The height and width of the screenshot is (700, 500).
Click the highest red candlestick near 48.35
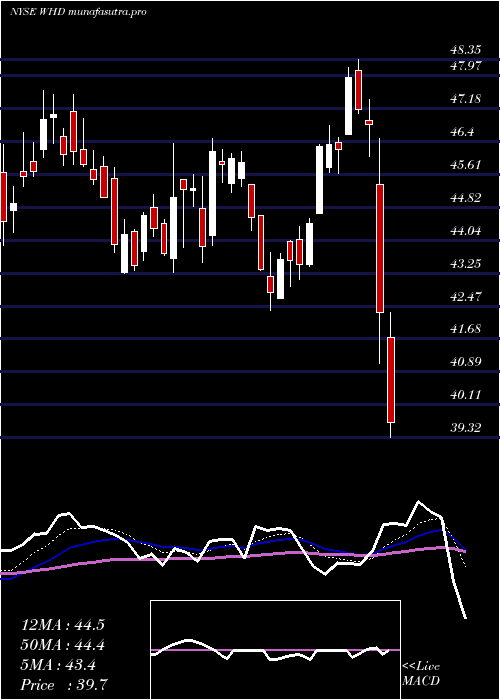358,90
